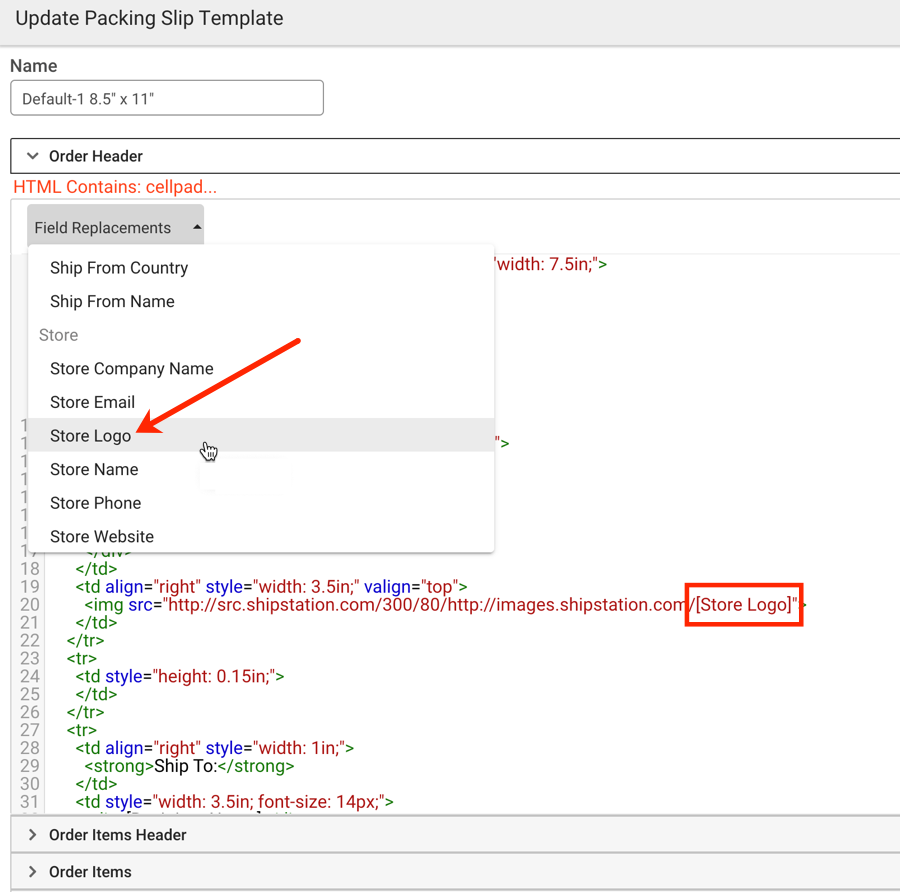
Task: Click the template Name input field
Action: tap(167, 98)
